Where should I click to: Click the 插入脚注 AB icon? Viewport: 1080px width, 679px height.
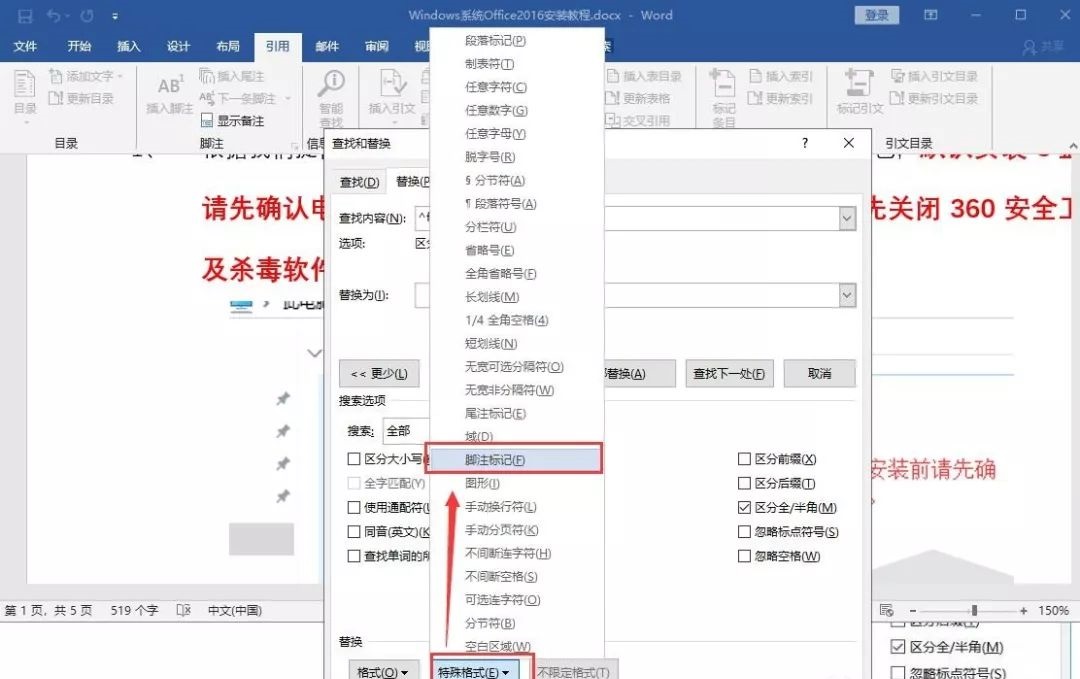(x=169, y=85)
